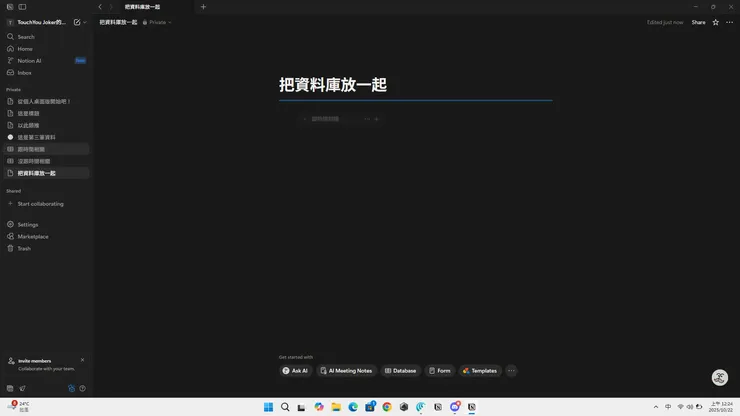Open the help question mark icon
740x416 pixels.
click(x=83, y=388)
